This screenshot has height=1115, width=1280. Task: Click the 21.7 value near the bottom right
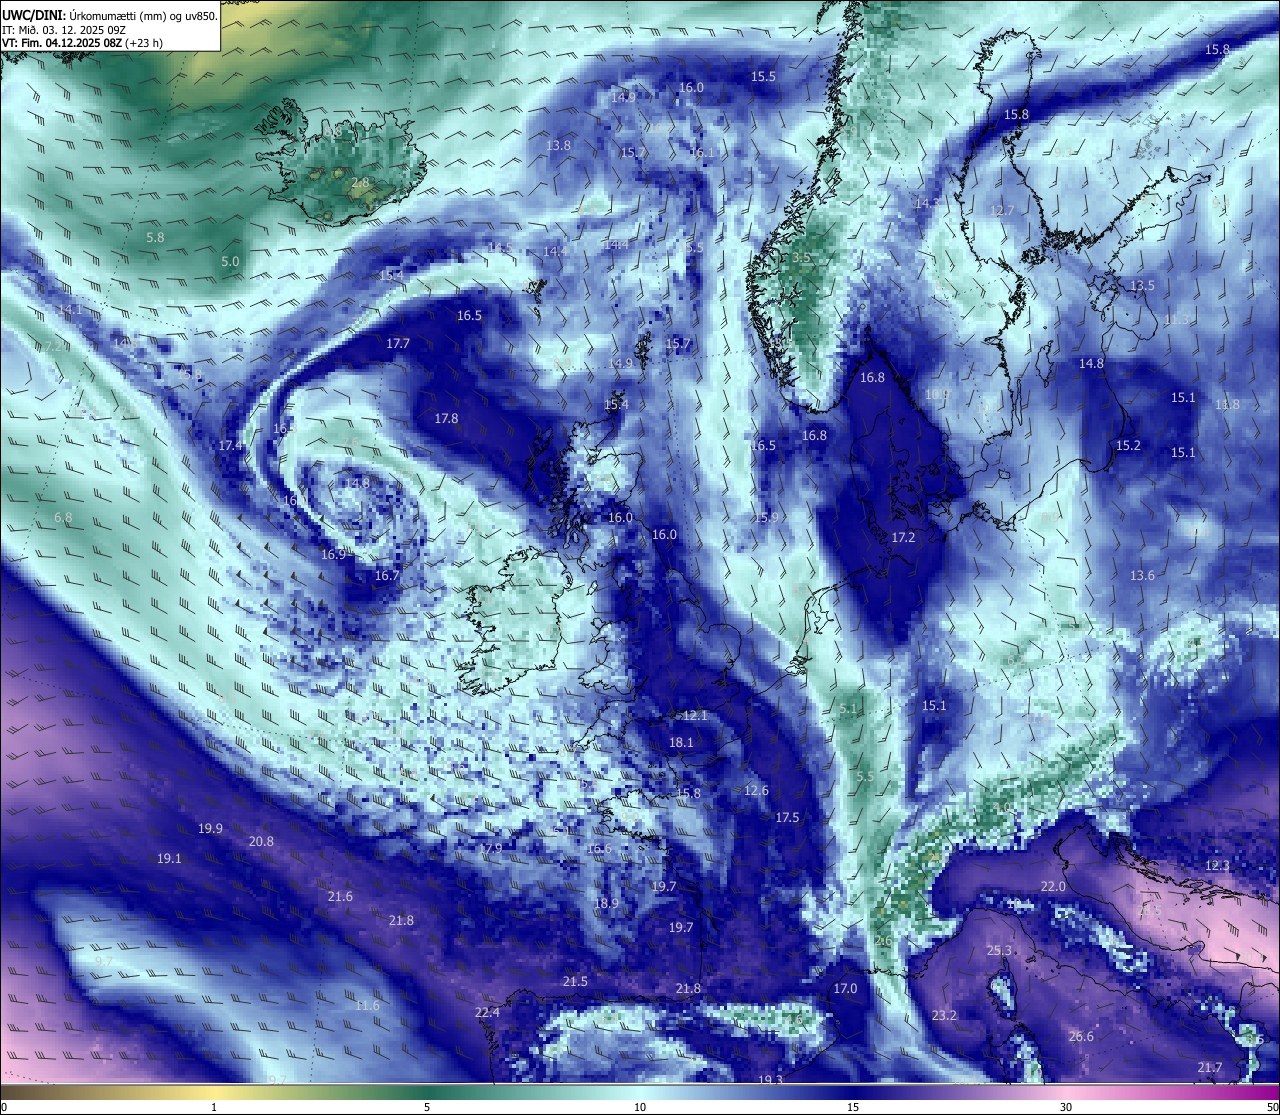tap(1210, 1068)
